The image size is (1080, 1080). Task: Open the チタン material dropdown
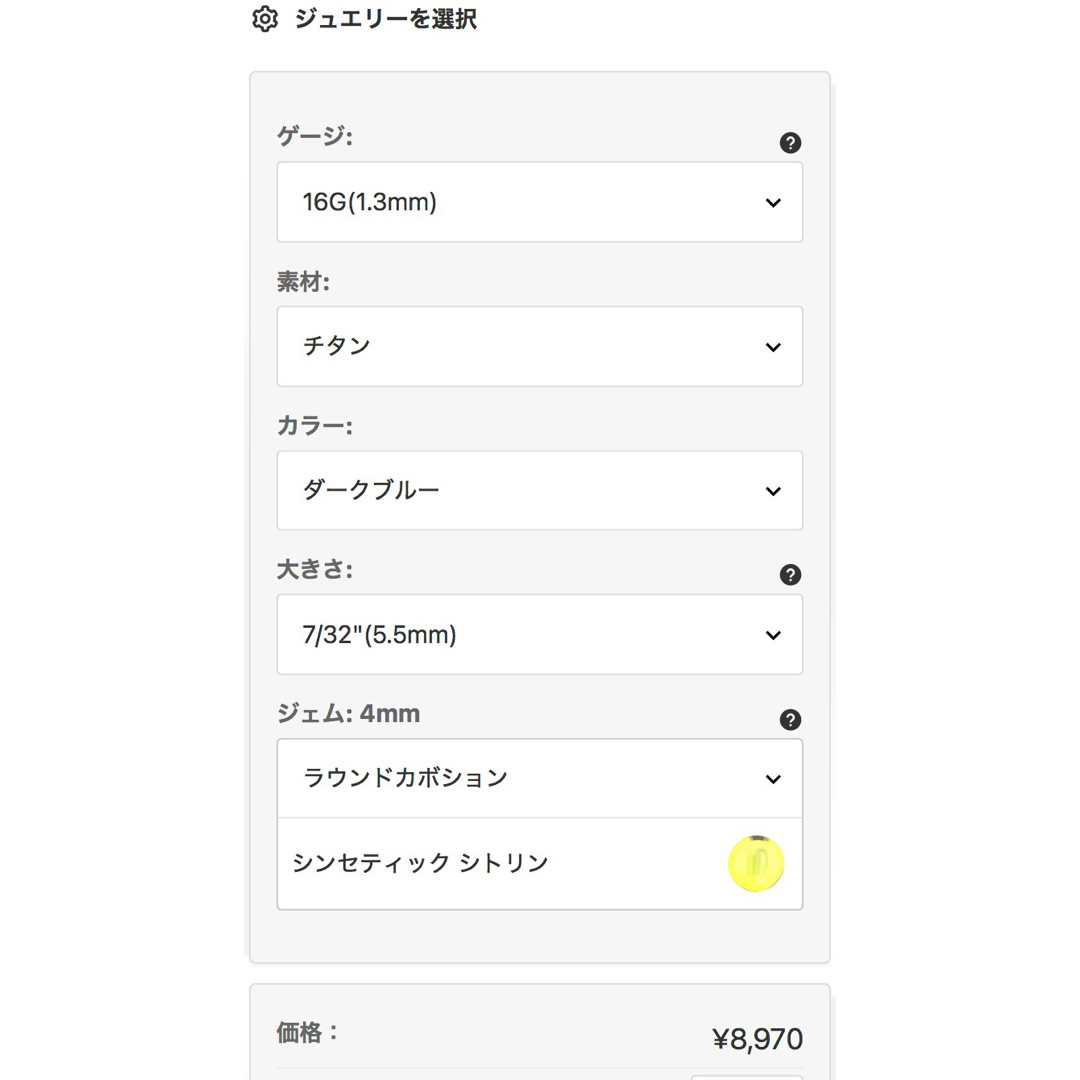pyautogui.click(x=539, y=346)
